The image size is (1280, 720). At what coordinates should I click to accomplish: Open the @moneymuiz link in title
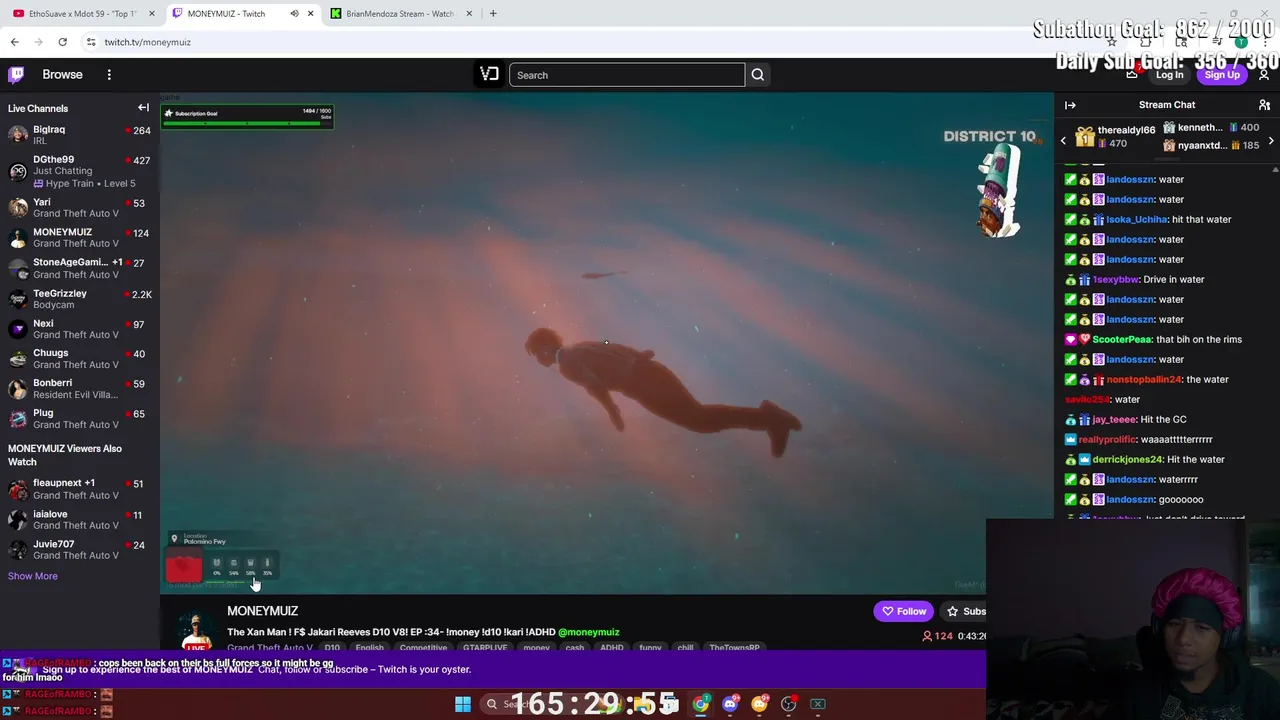pyautogui.click(x=589, y=632)
